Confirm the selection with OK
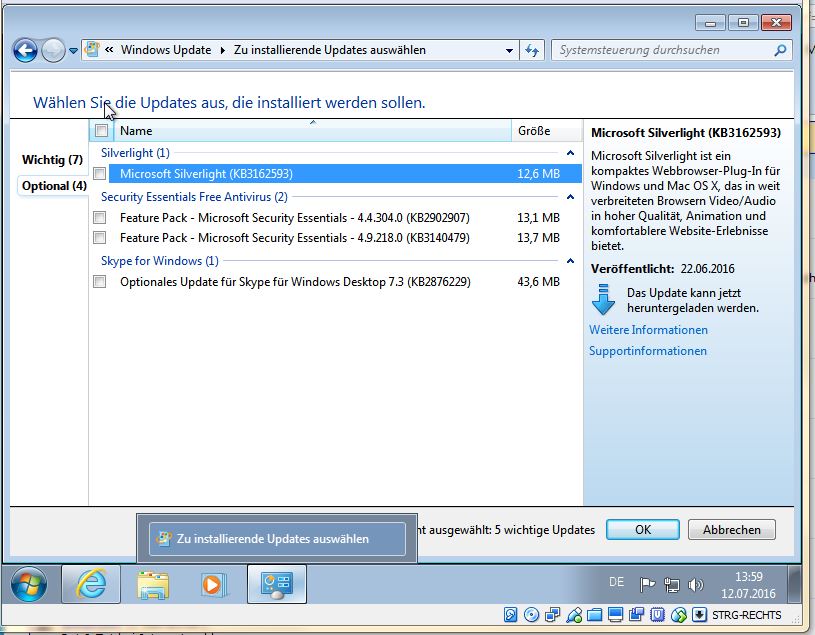 642,530
